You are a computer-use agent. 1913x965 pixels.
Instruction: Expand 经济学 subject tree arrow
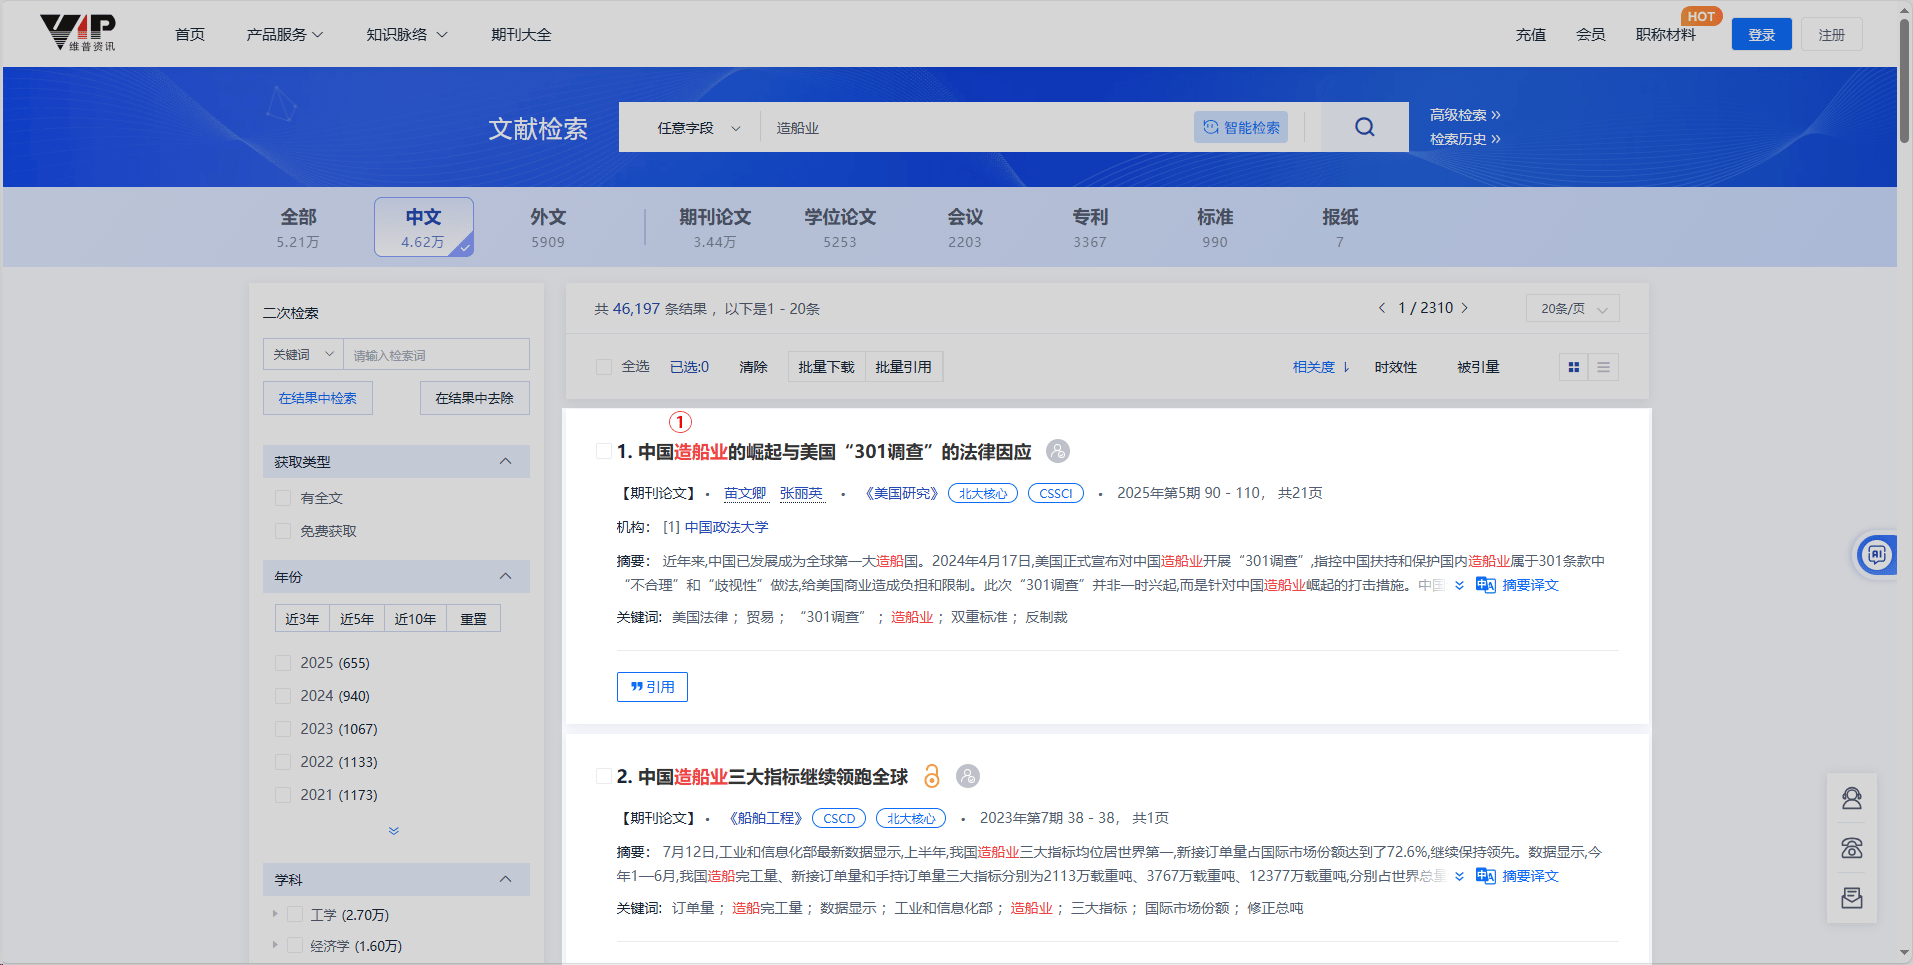275,945
